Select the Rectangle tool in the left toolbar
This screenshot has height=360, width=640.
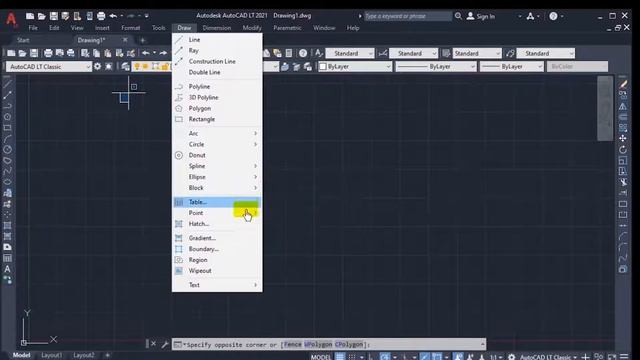(7, 128)
